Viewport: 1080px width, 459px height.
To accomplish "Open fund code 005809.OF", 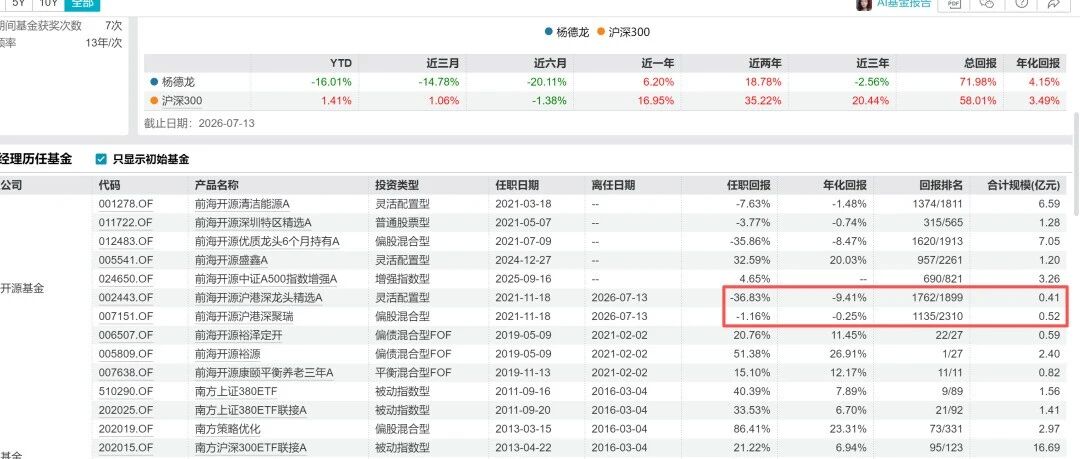I will click(x=125, y=354).
